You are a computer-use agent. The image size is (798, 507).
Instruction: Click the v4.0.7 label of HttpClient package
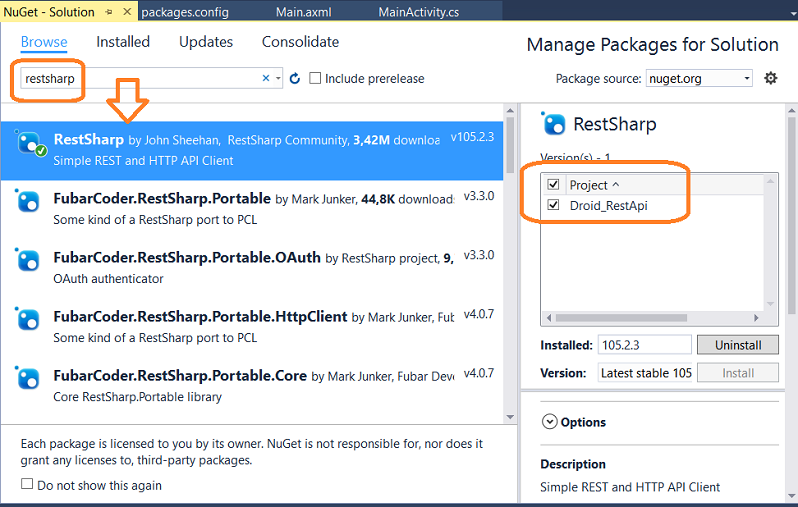pos(478,314)
